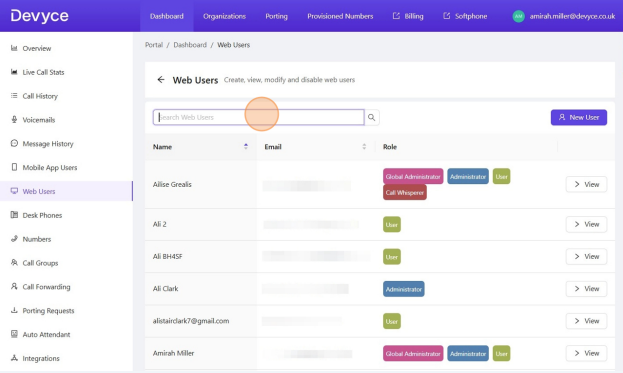Click the Message History bubble icon
Viewport: 623px width, 373px height.
[14, 143]
